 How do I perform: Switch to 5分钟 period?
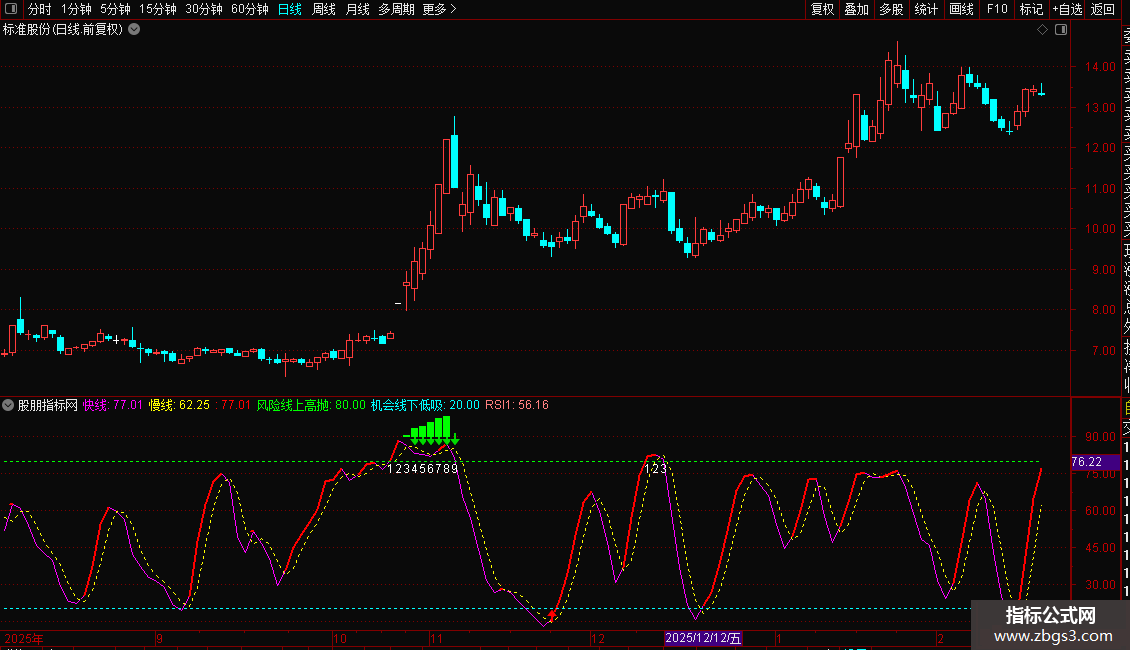click(x=115, y=9)
